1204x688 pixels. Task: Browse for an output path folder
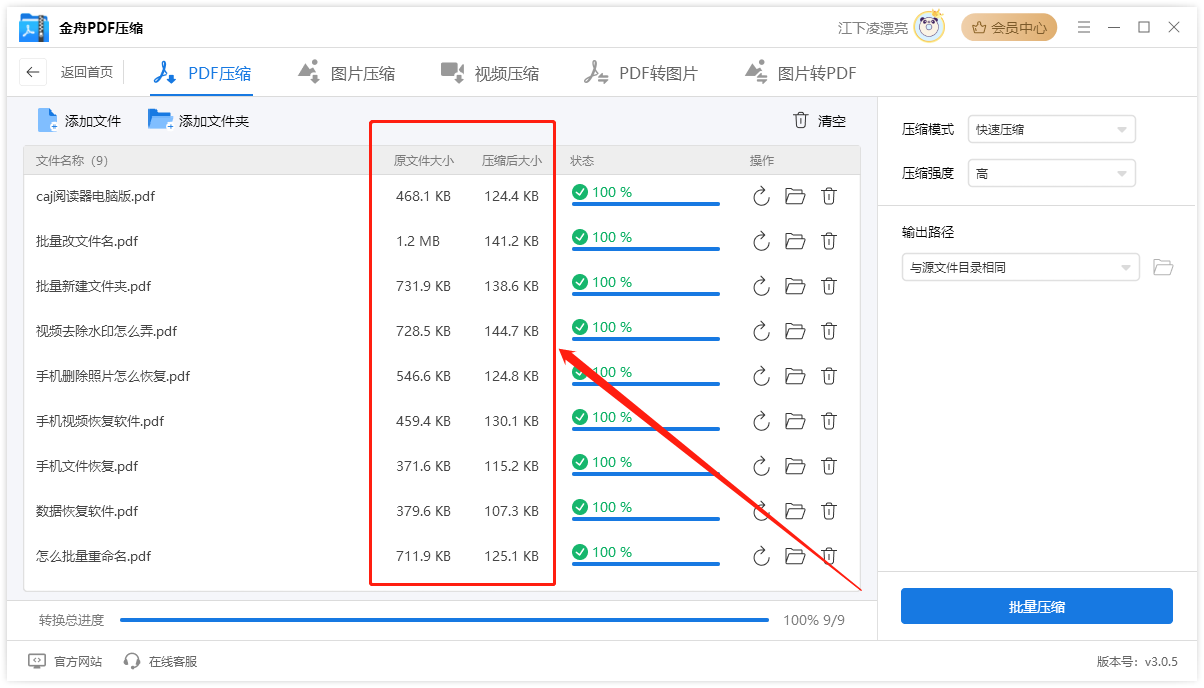click(x=1162, y=267)
